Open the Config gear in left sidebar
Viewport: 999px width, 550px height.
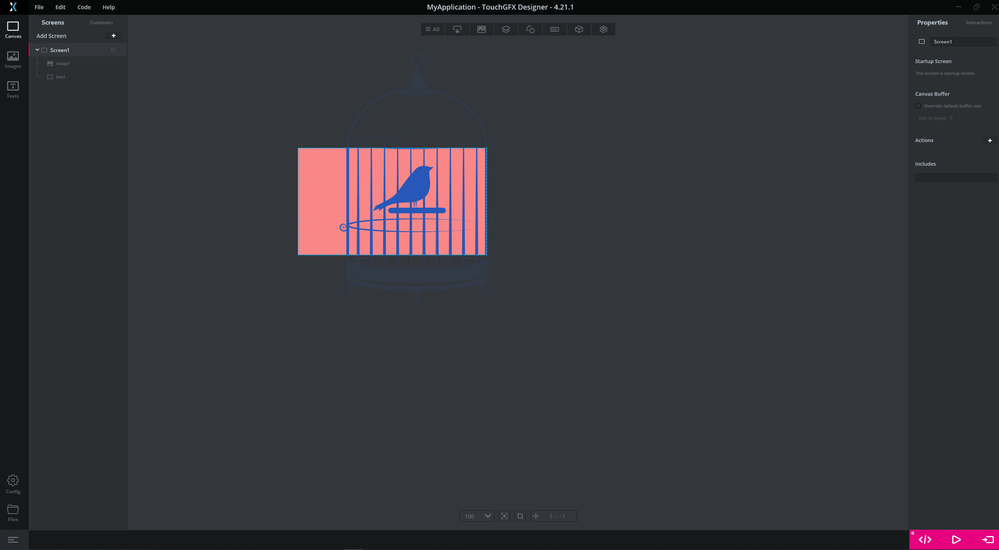(x=13, y=484)
